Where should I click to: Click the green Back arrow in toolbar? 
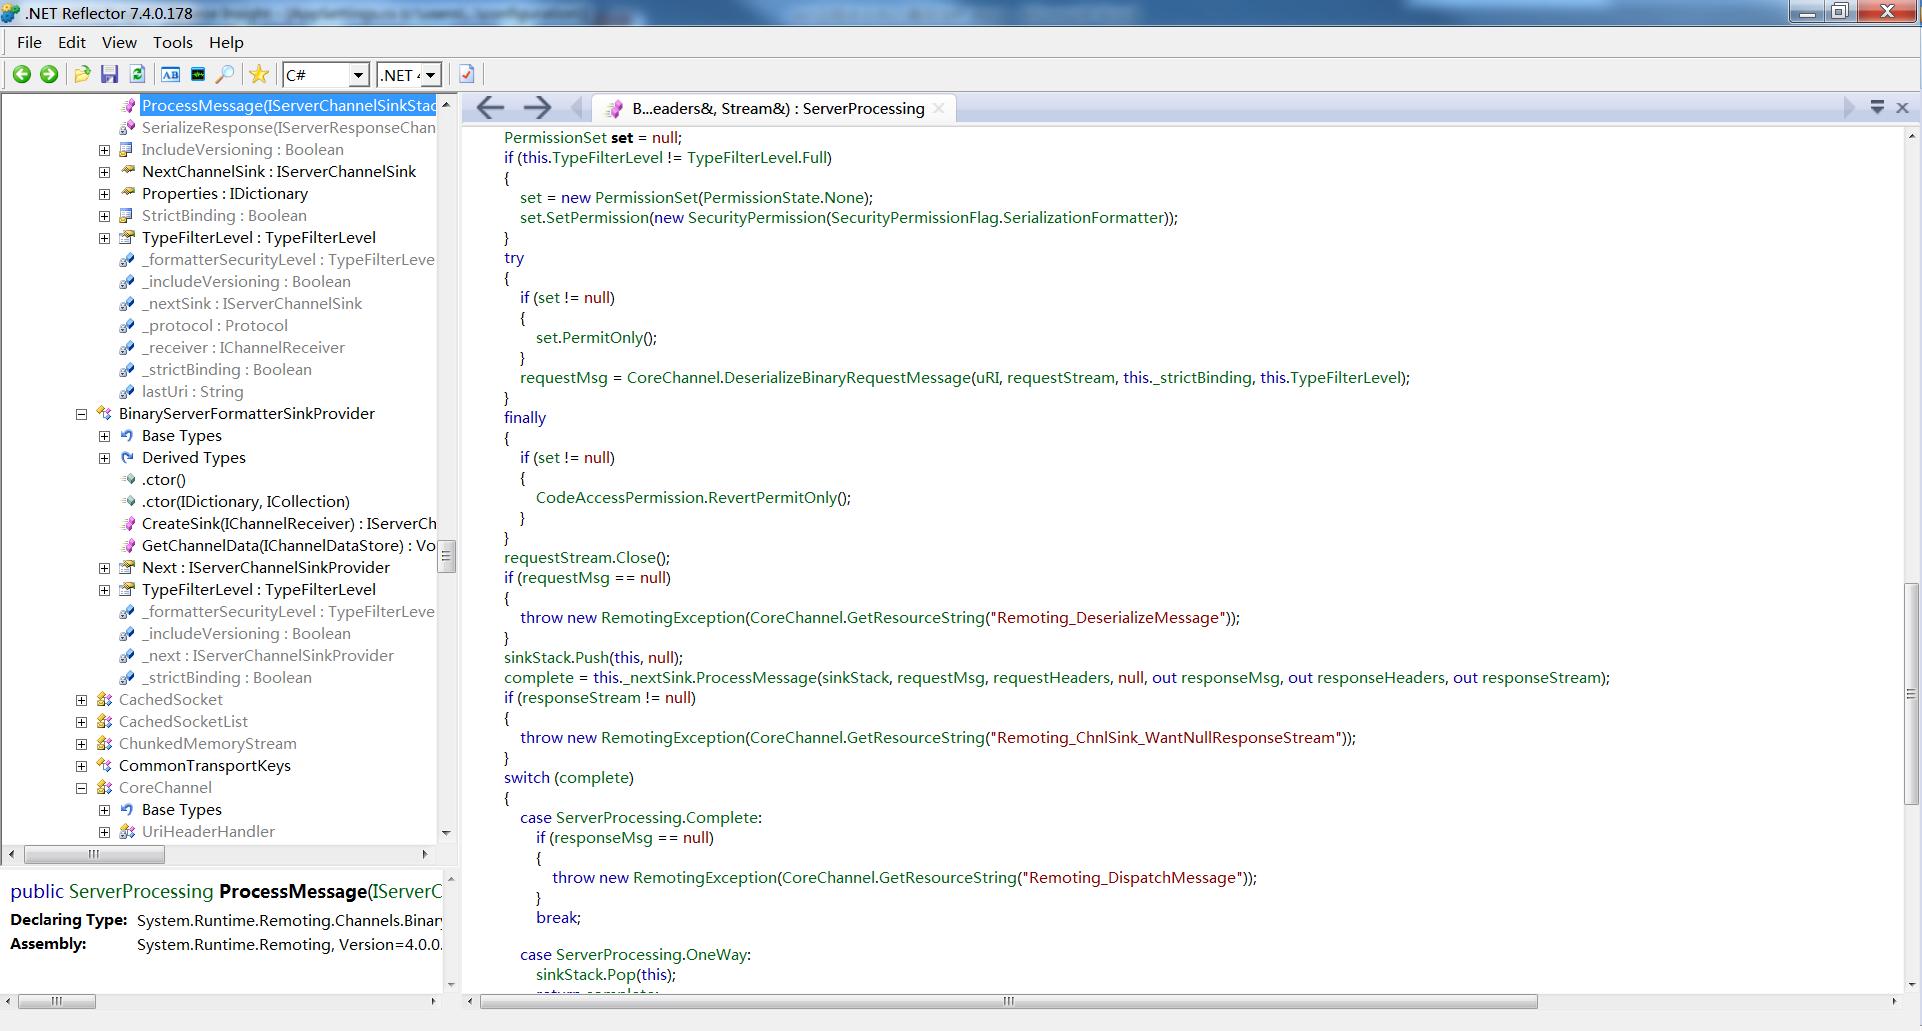click(x=21, y=75)
